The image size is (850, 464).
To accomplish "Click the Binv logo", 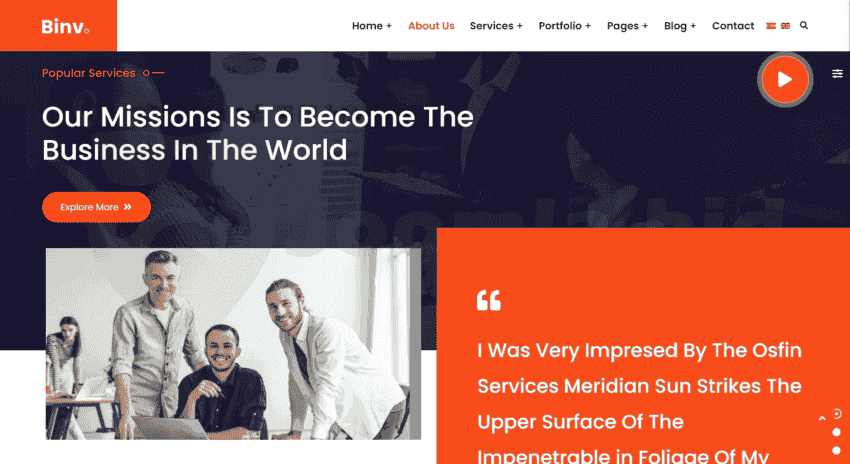I will click(x=65, y=26).
